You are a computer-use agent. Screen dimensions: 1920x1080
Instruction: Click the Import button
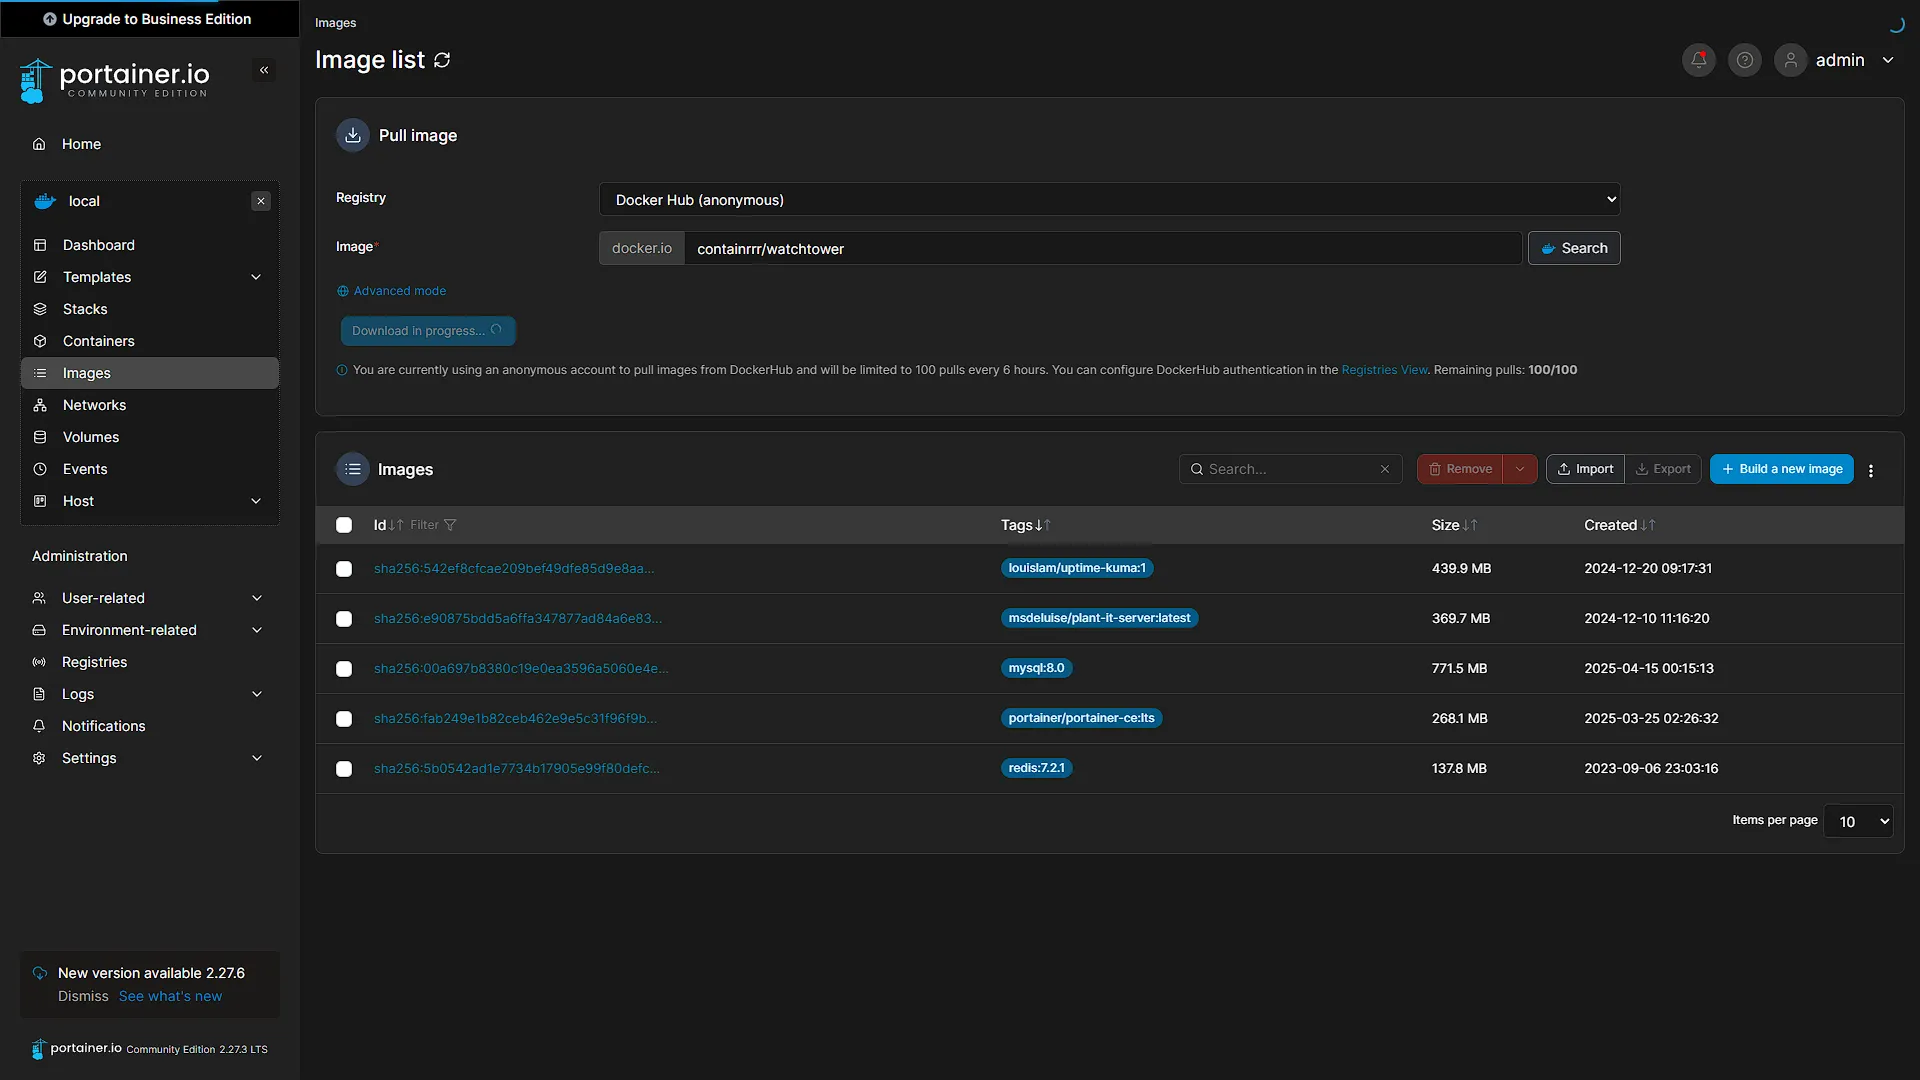(x=1585, y=469)
